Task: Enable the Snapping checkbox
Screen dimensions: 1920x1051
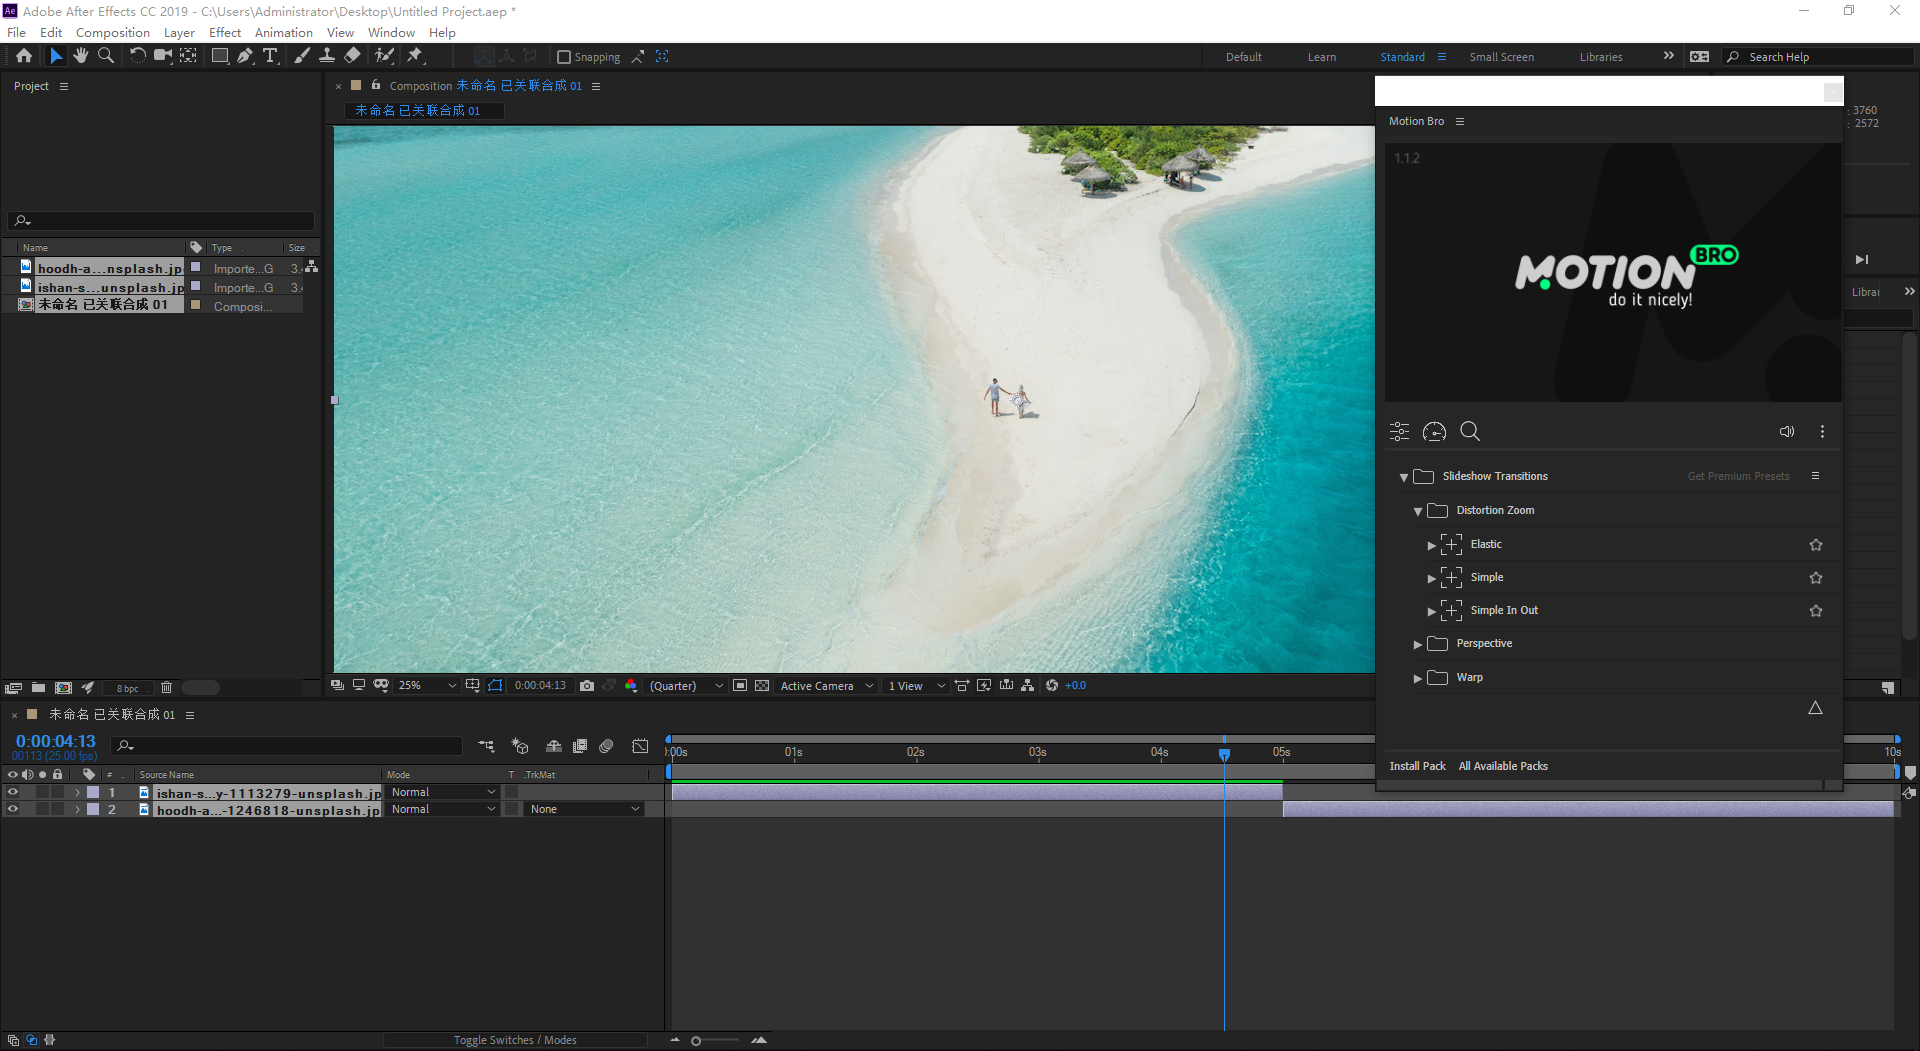Action: 564,57
